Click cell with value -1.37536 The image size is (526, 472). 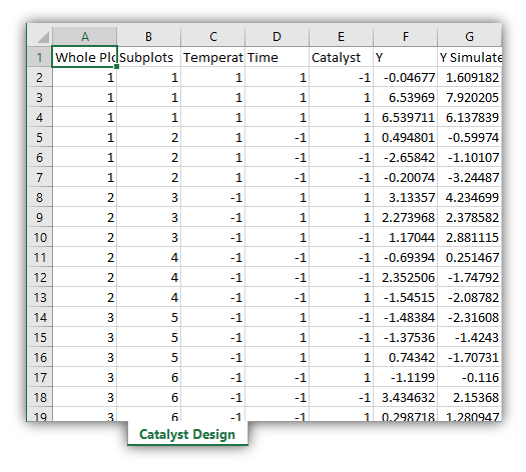pyautogui.click(x=405, y=337)
